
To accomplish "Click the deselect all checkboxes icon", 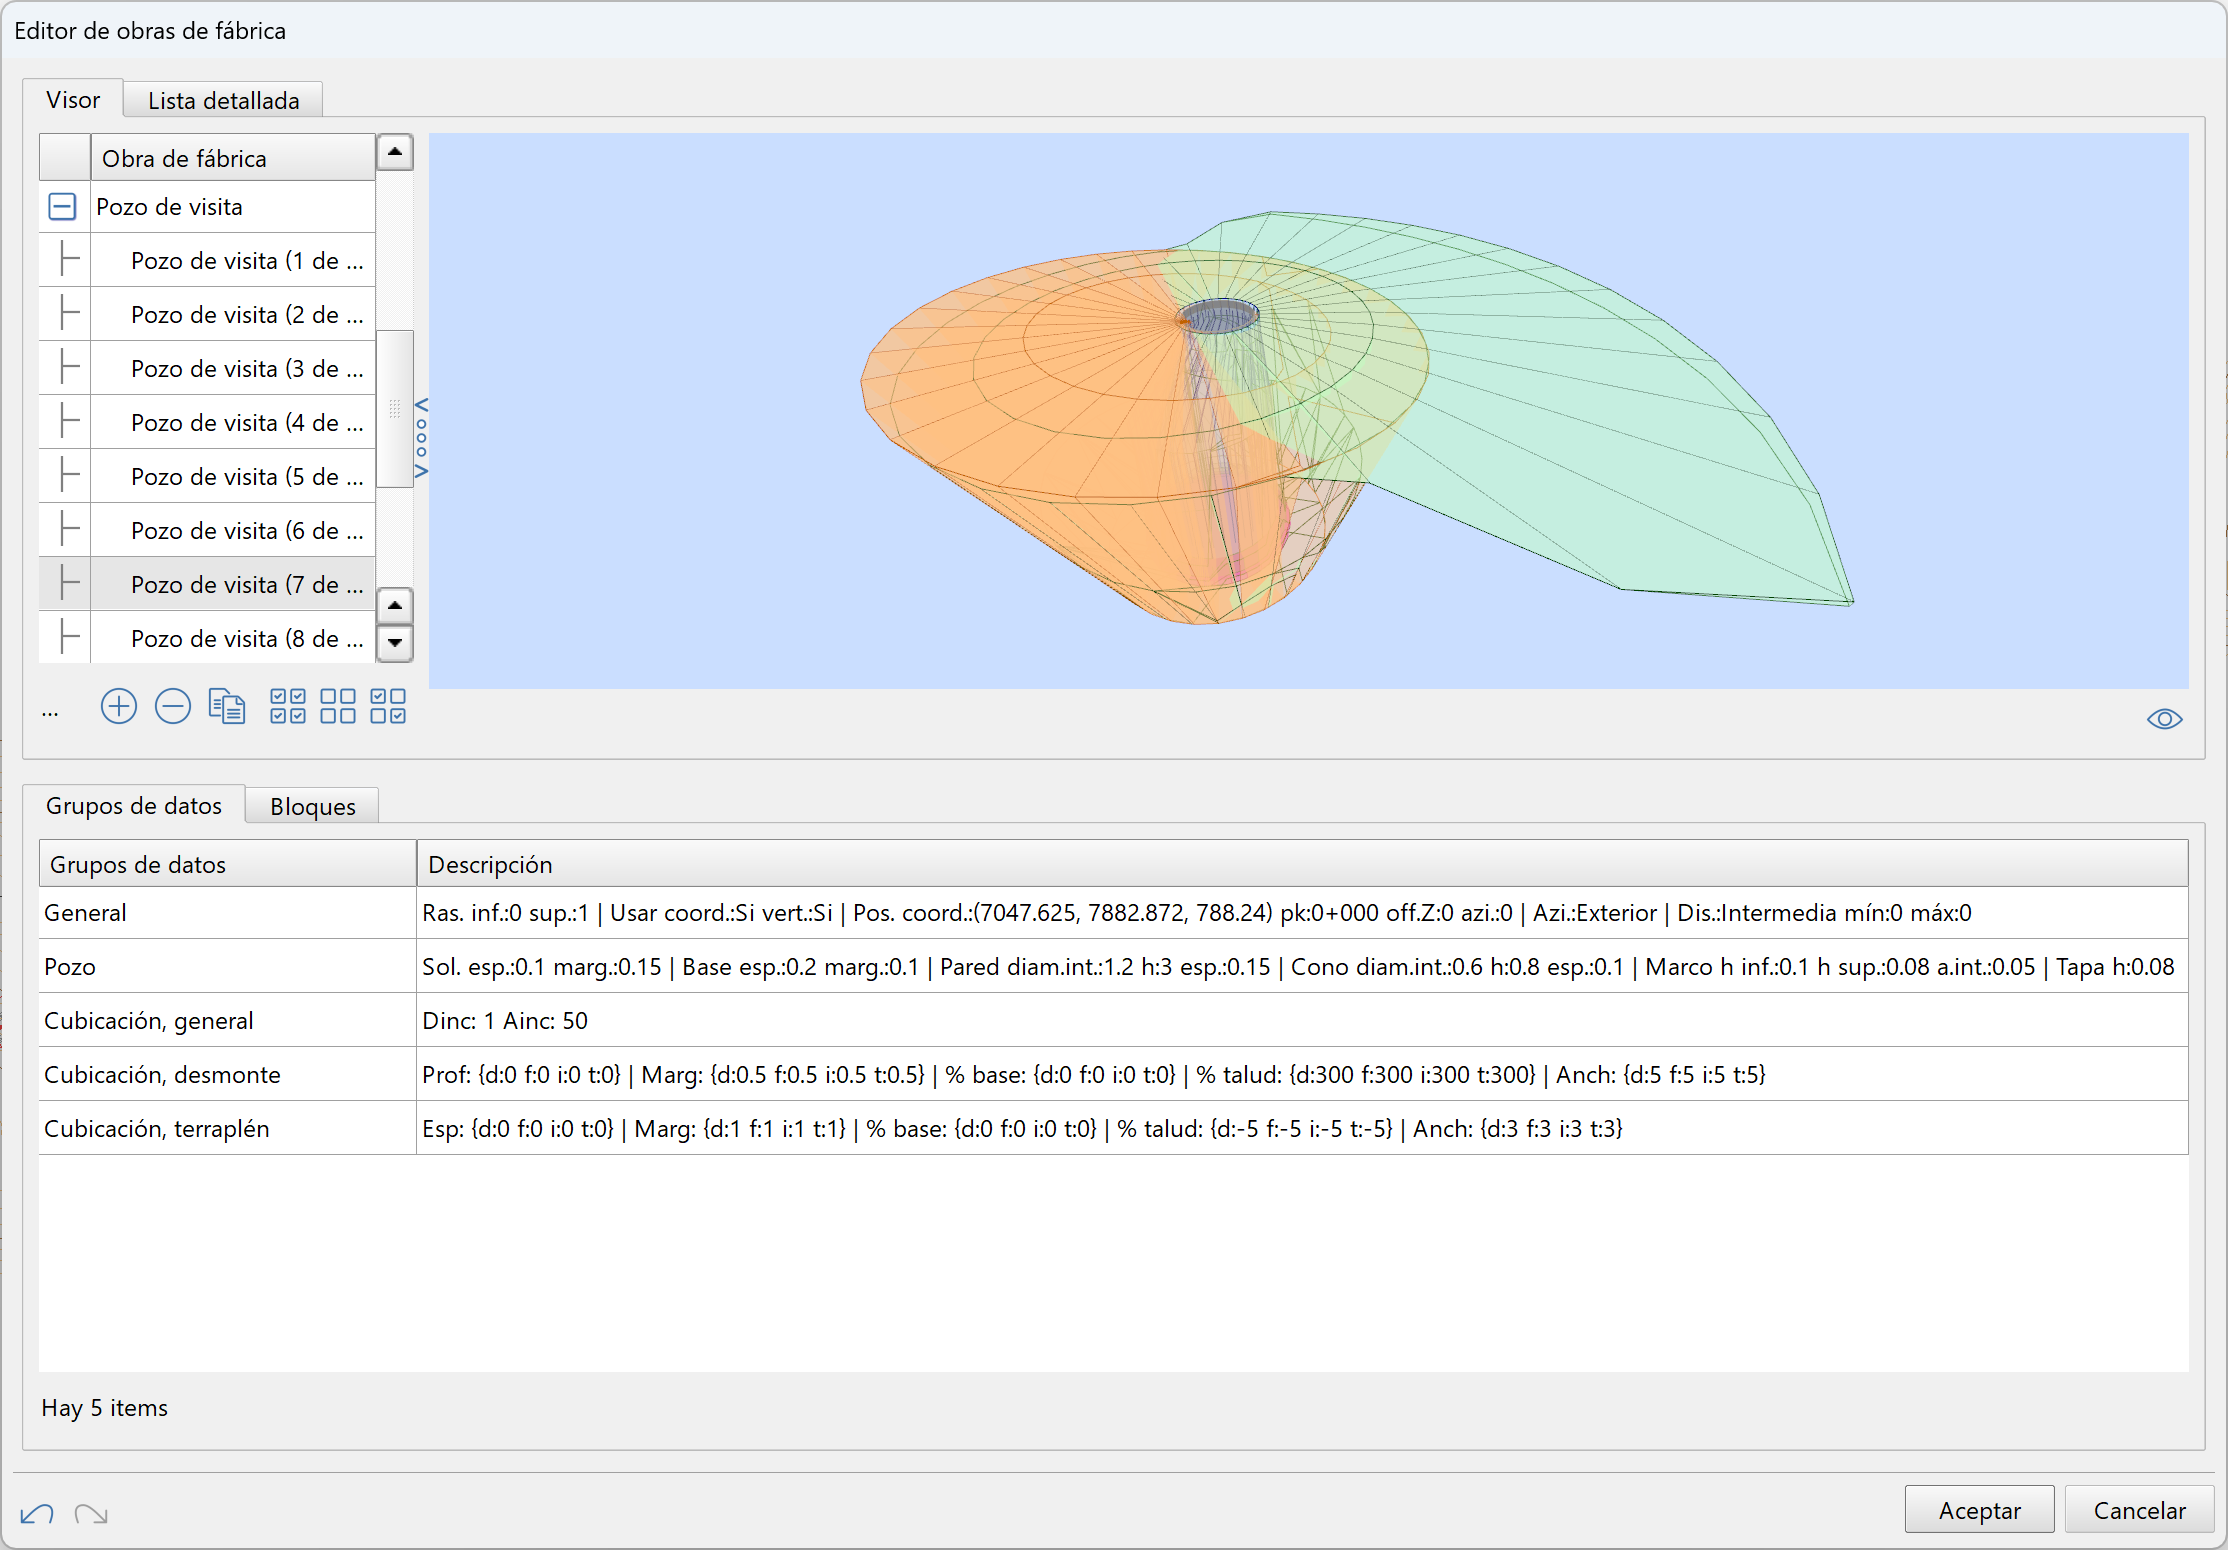I will [338, 707].
